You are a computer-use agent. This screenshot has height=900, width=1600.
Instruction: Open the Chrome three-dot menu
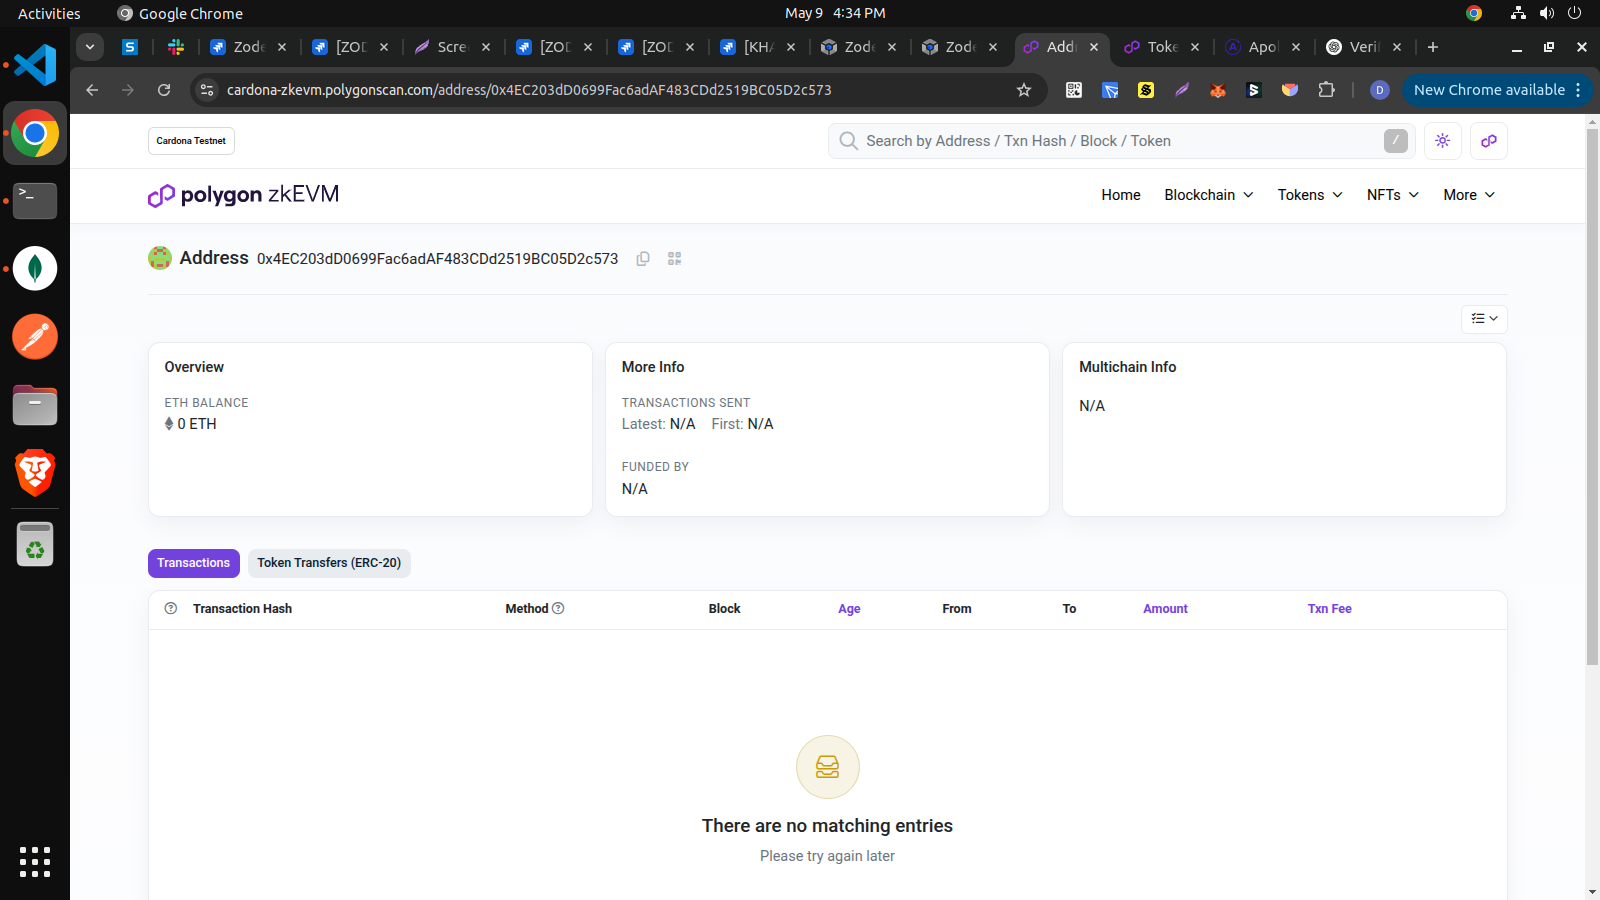coord(1578,90)
